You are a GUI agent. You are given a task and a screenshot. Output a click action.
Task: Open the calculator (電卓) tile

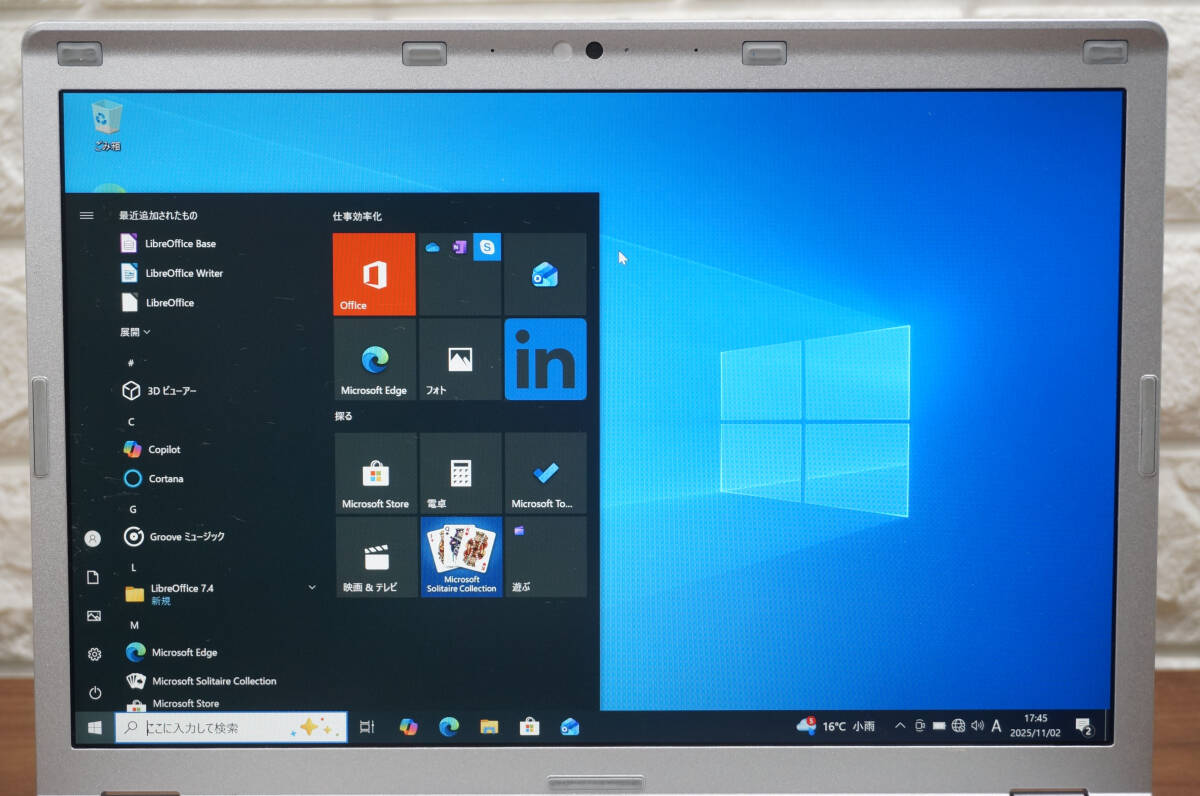460,473
